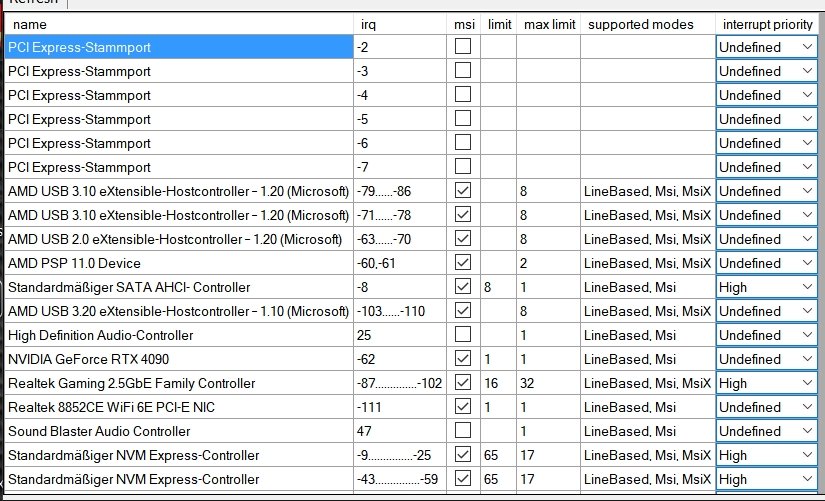Open priority dropdown for PCI Express-Stammport irq -4

(x=767, y=95)
